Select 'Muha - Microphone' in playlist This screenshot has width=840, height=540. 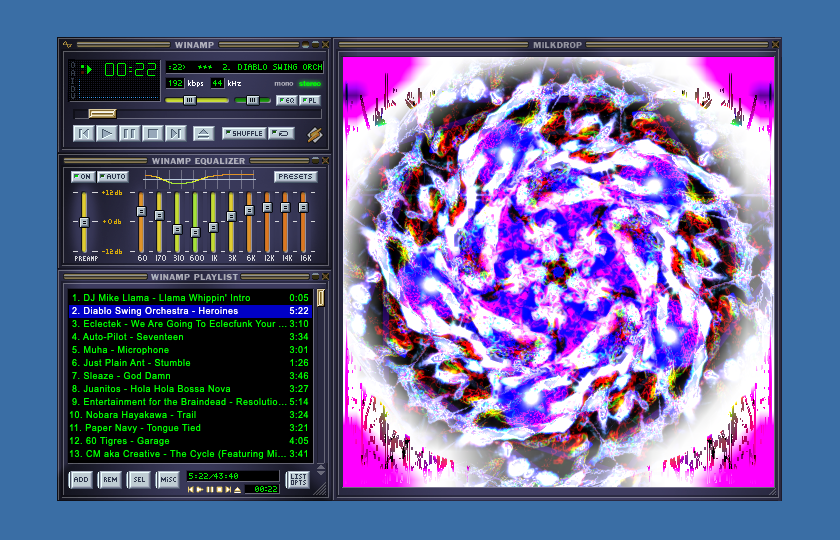pyautogui.click(x=190, y=350)
